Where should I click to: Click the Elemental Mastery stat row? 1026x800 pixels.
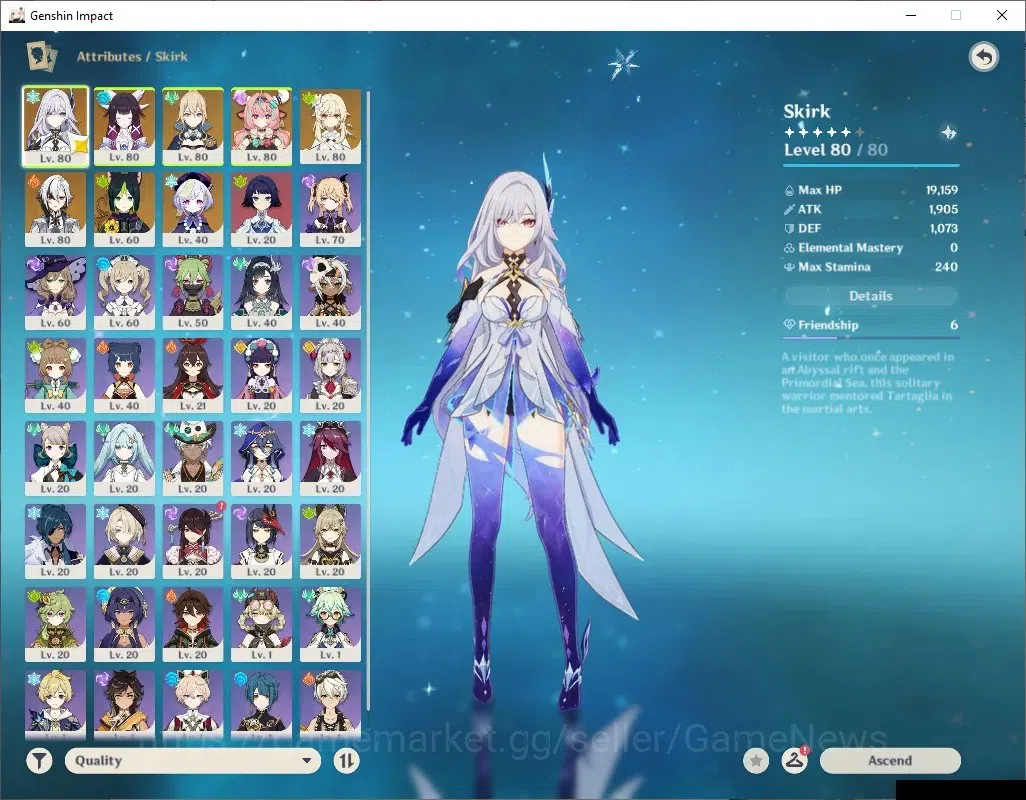coord(871,248)
